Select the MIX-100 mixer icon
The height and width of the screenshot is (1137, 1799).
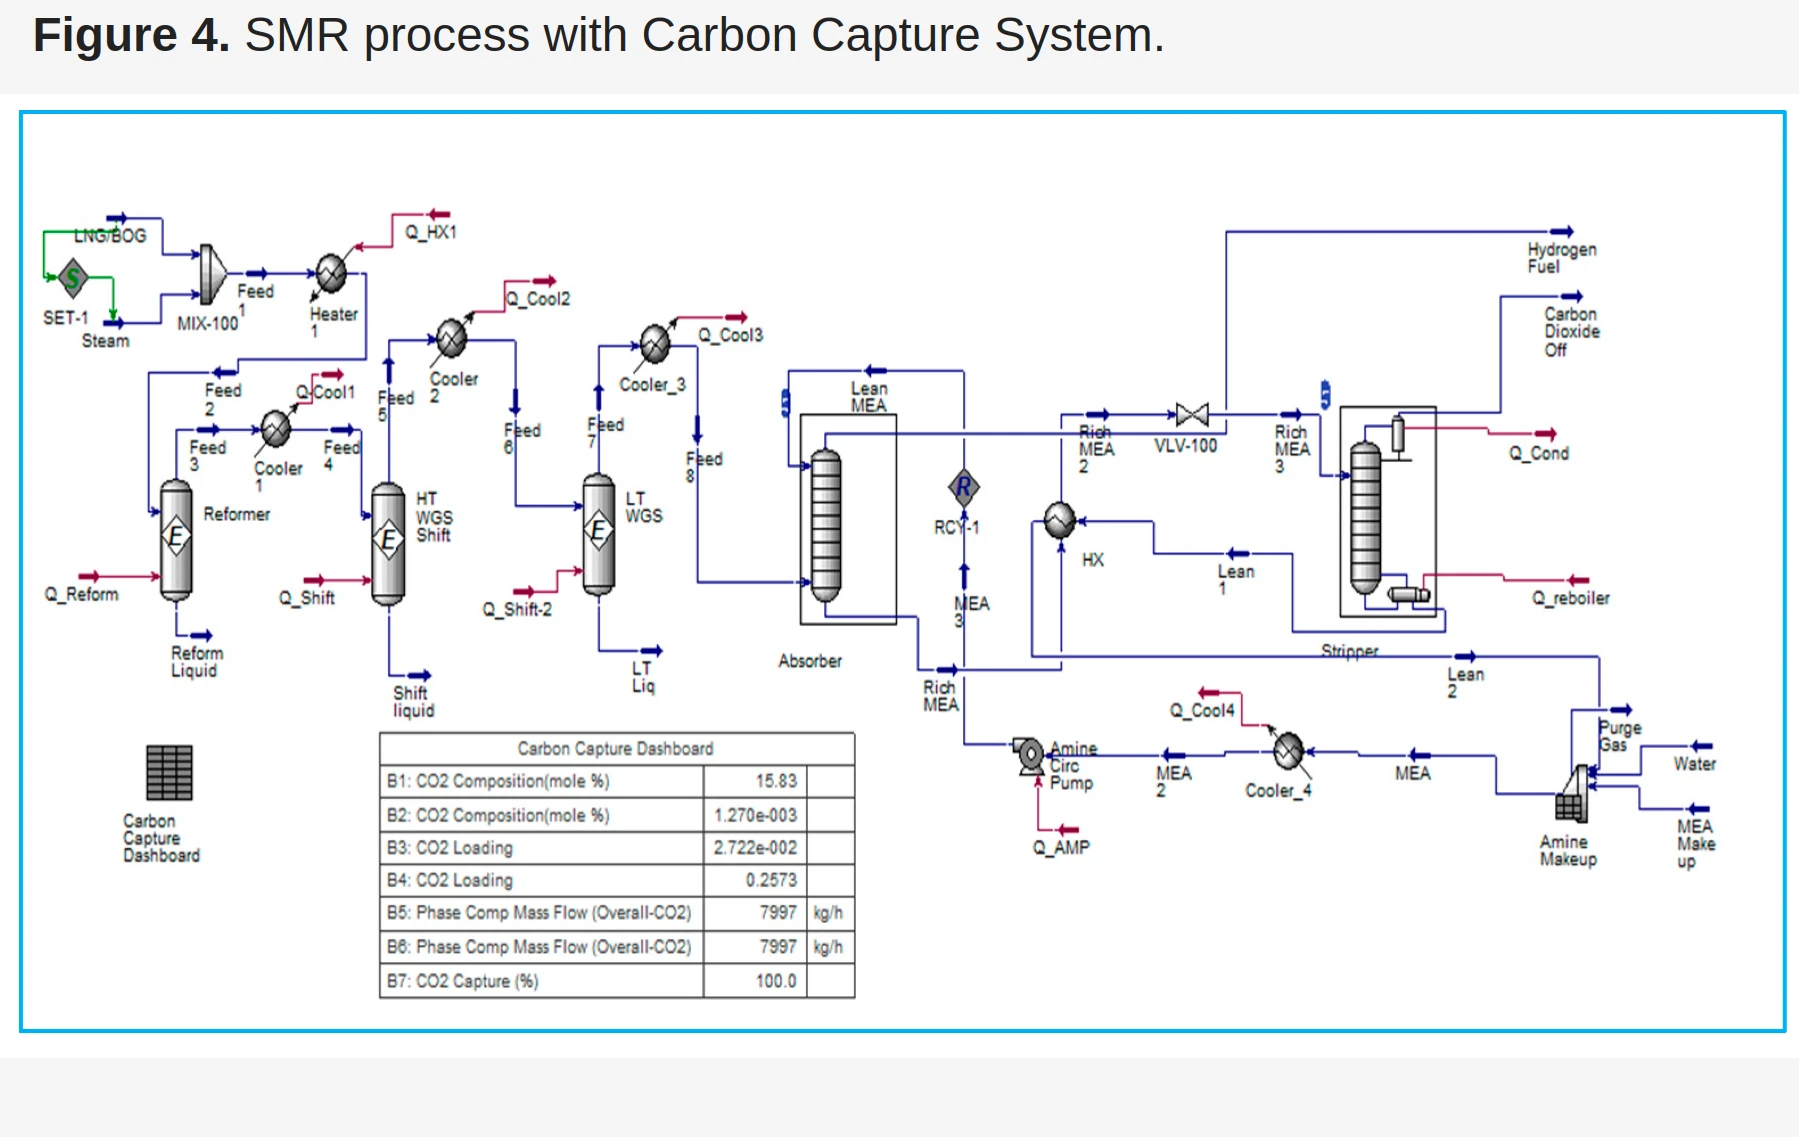[x=211, y=275]
